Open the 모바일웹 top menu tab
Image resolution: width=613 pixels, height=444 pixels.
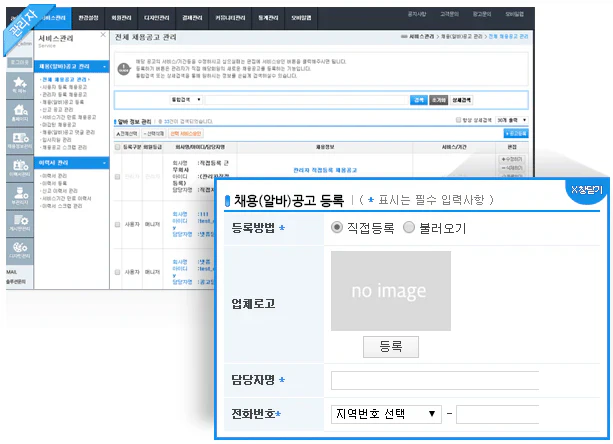(x=301, y=18)
